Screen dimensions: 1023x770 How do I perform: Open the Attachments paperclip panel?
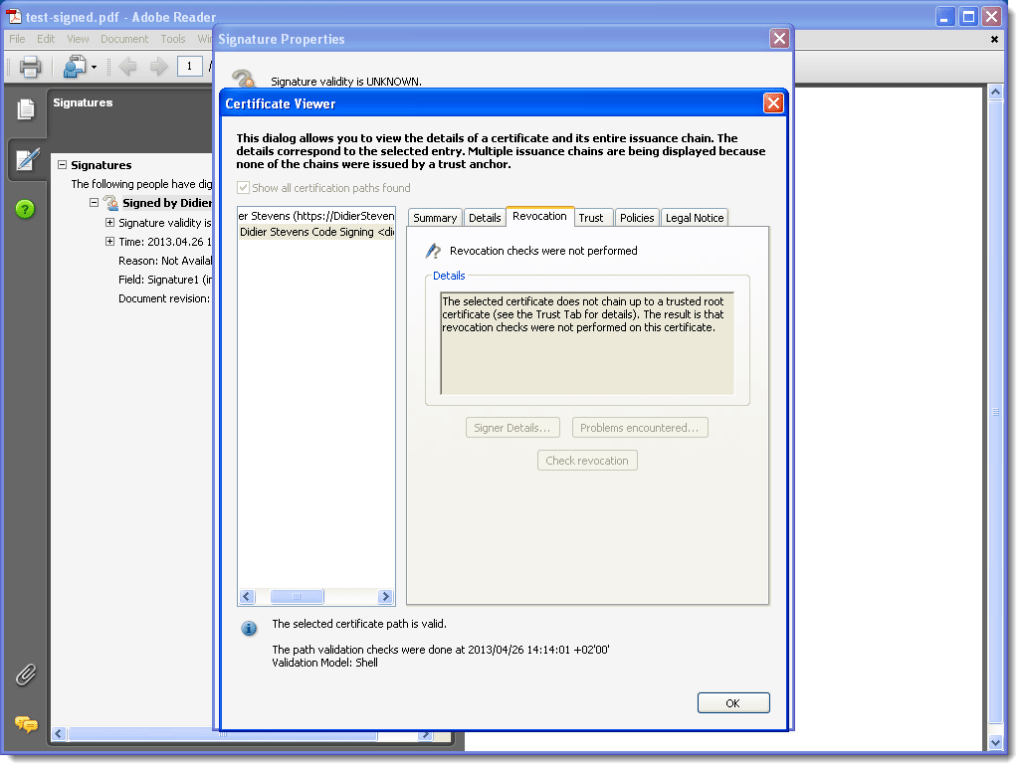[x=26, y=675]
